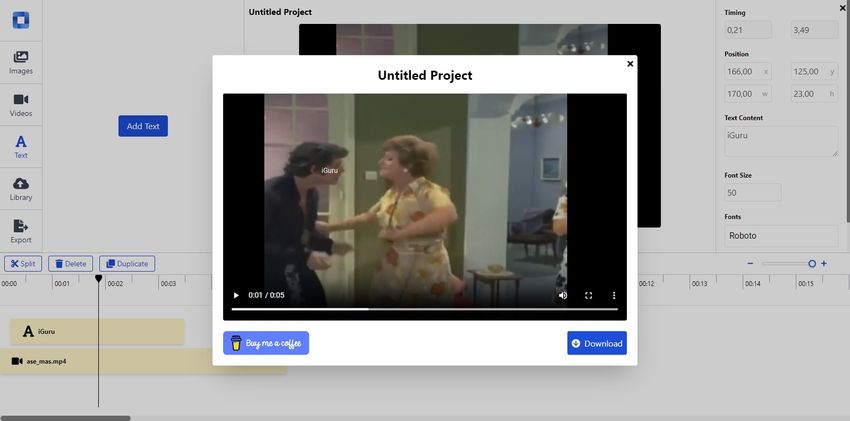Edit the width field 170,00
This screenshot has height=421, width=850.
pos(748,94)
